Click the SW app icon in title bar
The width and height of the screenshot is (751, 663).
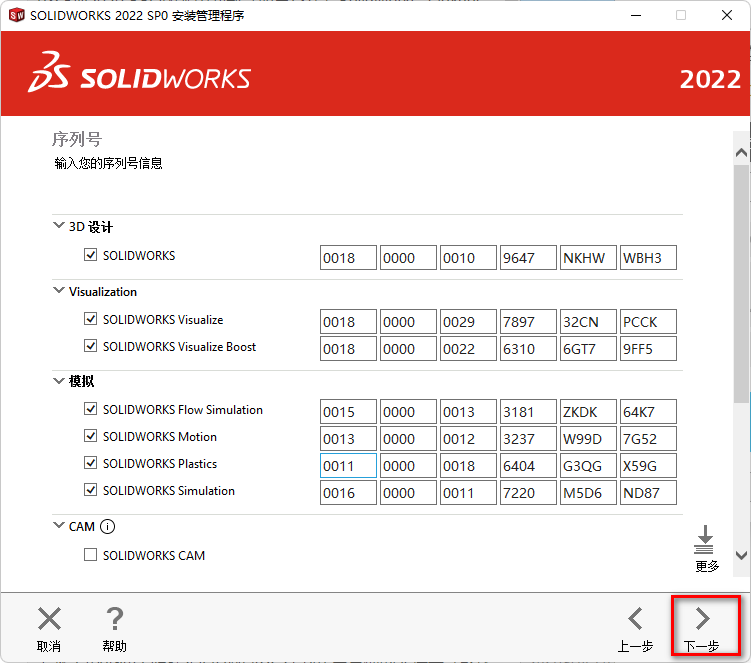coord(16,16)
